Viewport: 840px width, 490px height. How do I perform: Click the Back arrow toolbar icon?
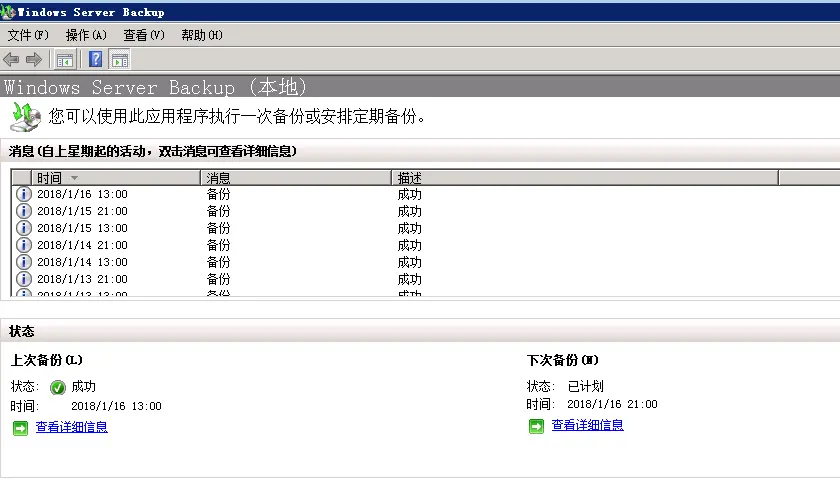[x=11, y=59]
